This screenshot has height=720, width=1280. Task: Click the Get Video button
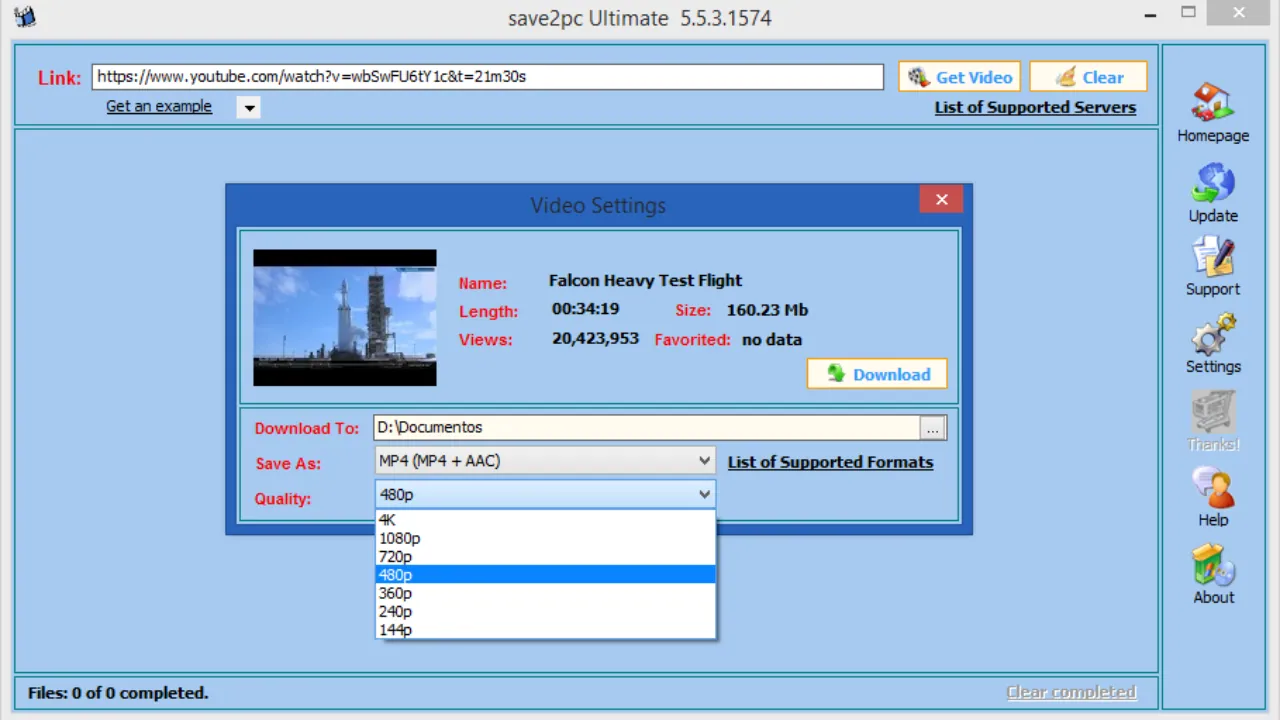tap(959, 77)
